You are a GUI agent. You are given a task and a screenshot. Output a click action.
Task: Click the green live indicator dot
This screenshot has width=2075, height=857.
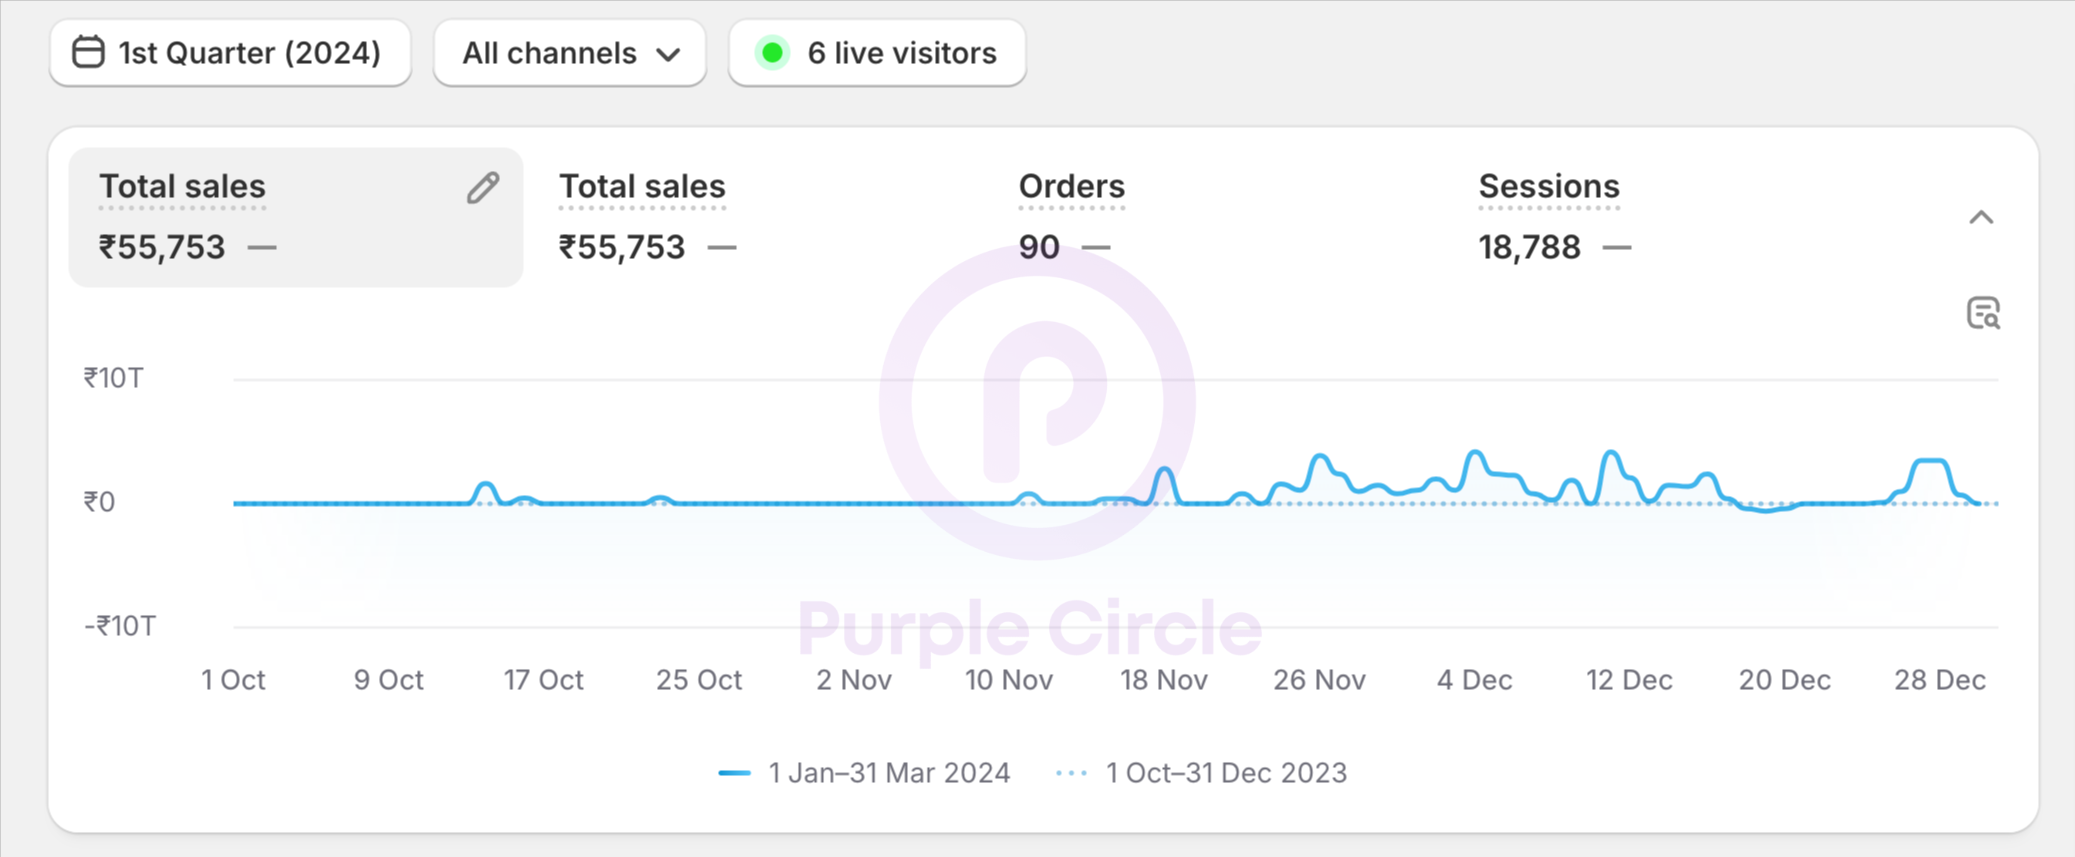[772, 52]
